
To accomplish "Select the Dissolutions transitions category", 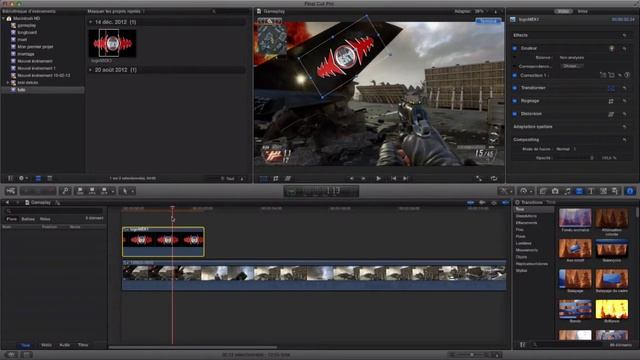I will (x=526, y=216).
